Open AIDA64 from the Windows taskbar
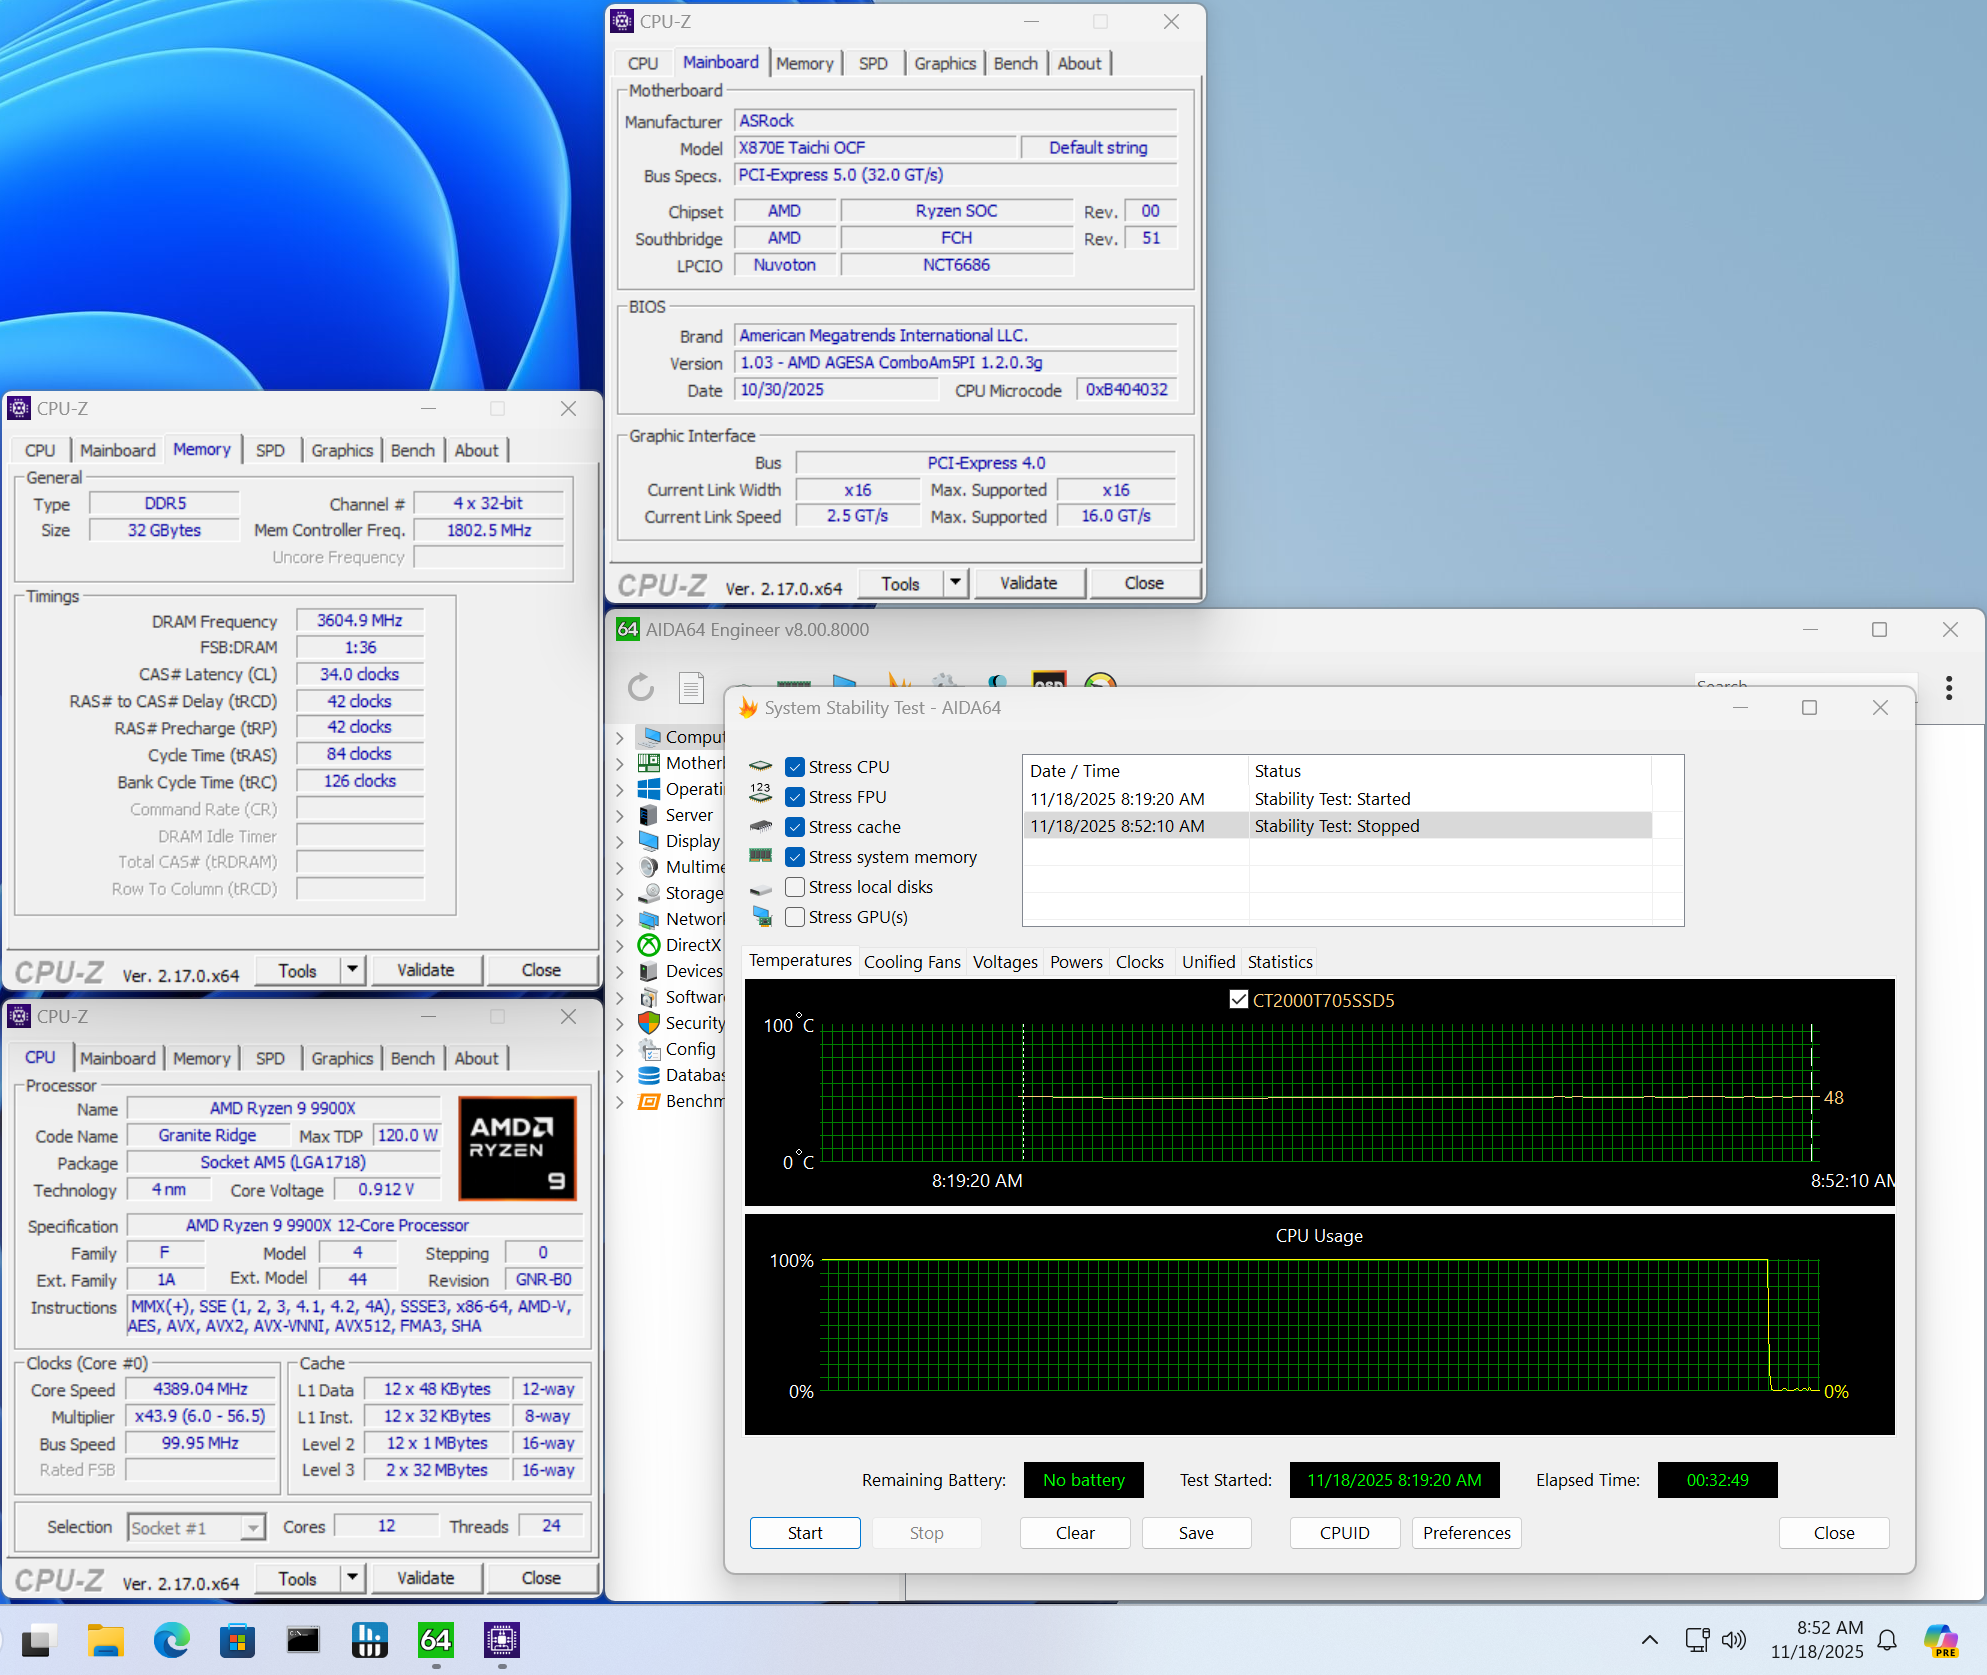Screen dimensions: 1987x1675 click(x=436, y=1641)
